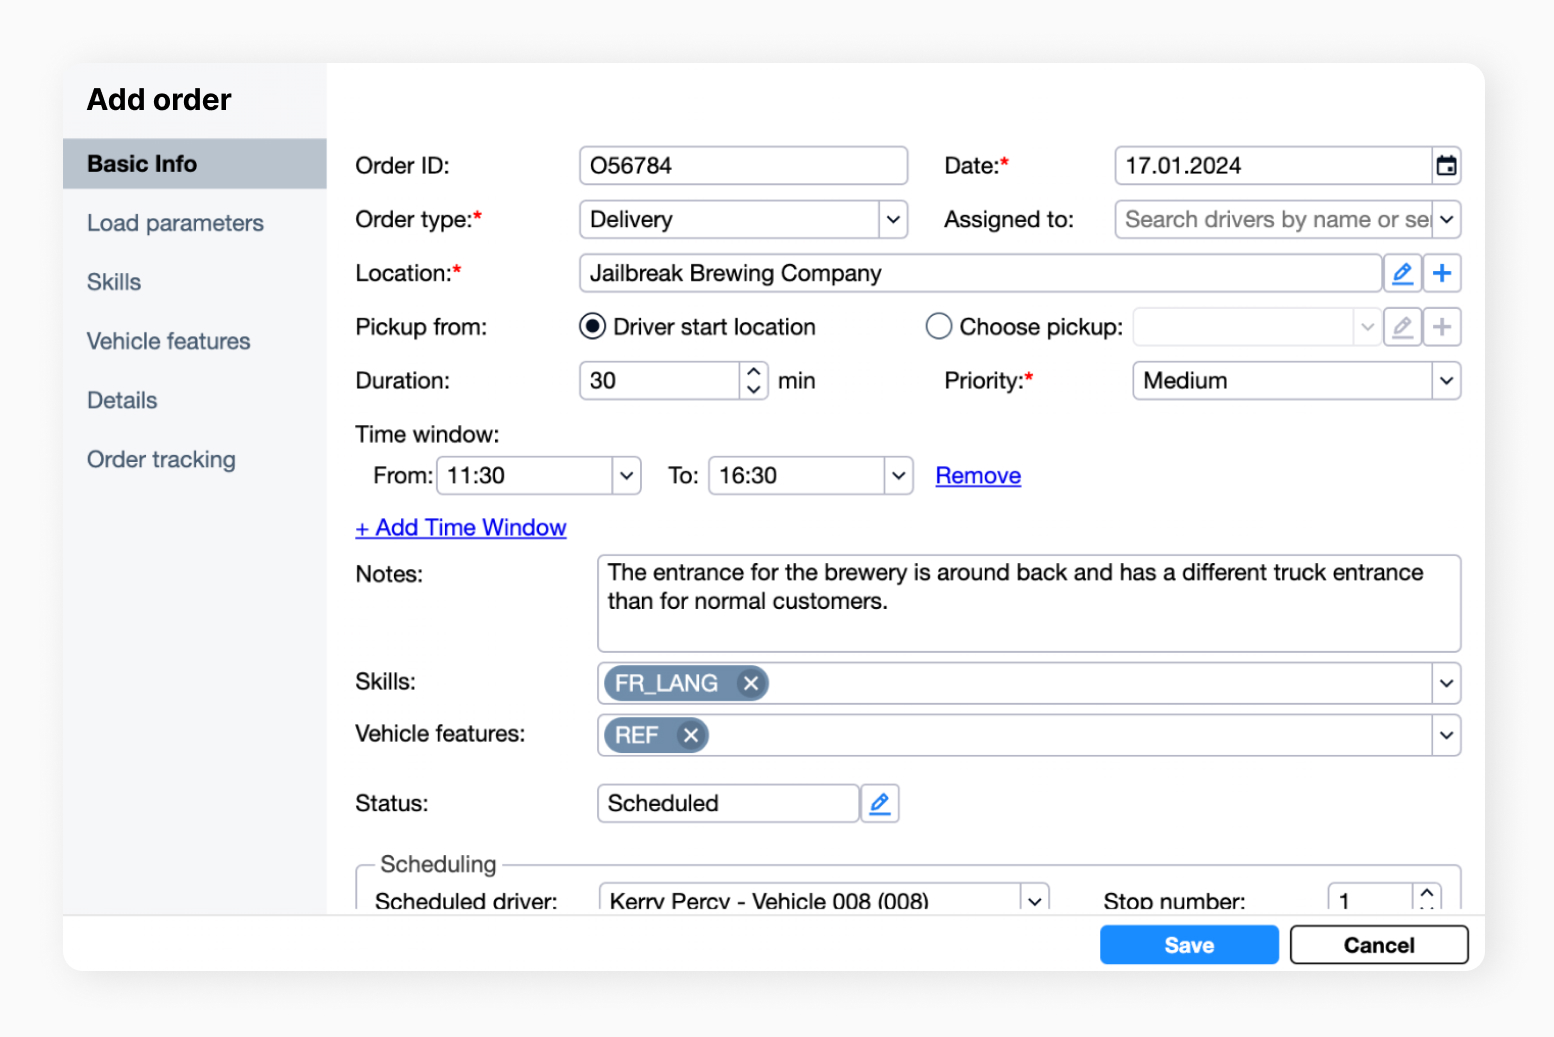The height and width of the screenshot is (1037, 1554).
Task: Edit the Scheduled status
Action: click(879, 803)
